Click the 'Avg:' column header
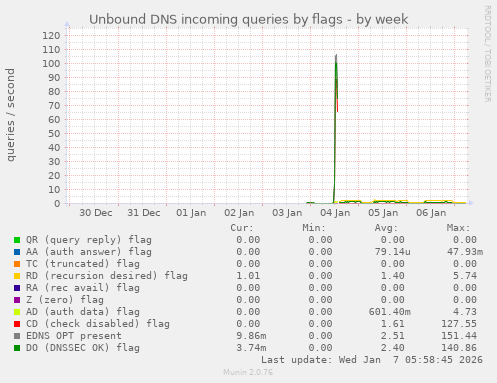 tap(386, 228)
